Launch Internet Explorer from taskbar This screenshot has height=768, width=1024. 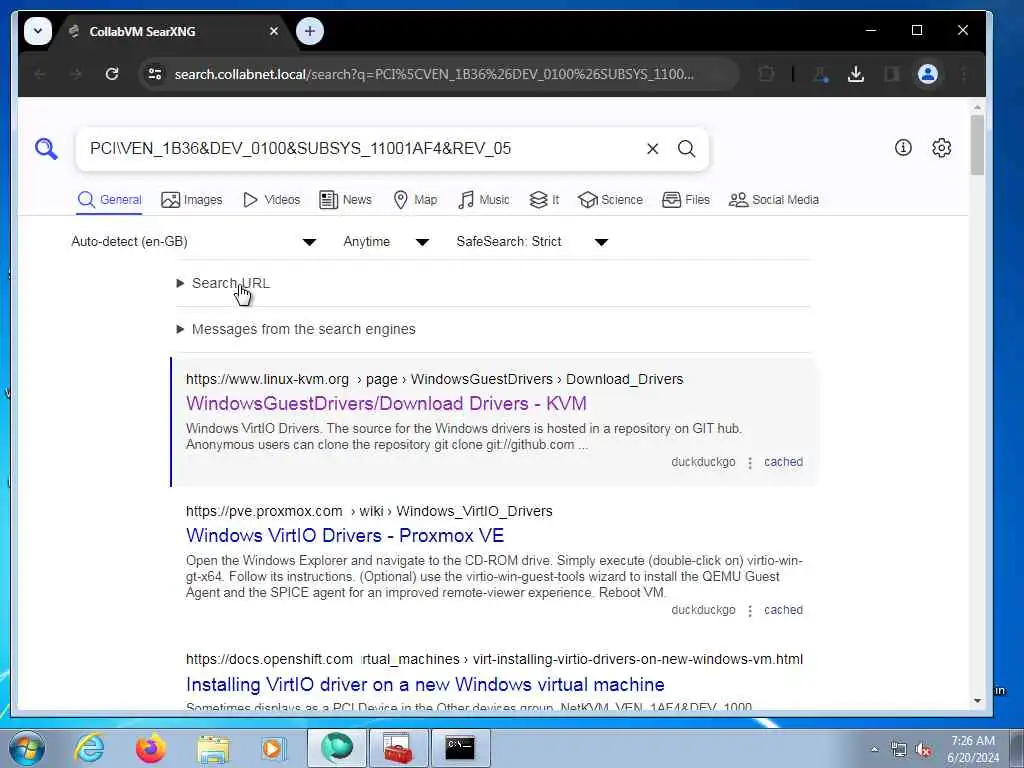tap(89, 748)
